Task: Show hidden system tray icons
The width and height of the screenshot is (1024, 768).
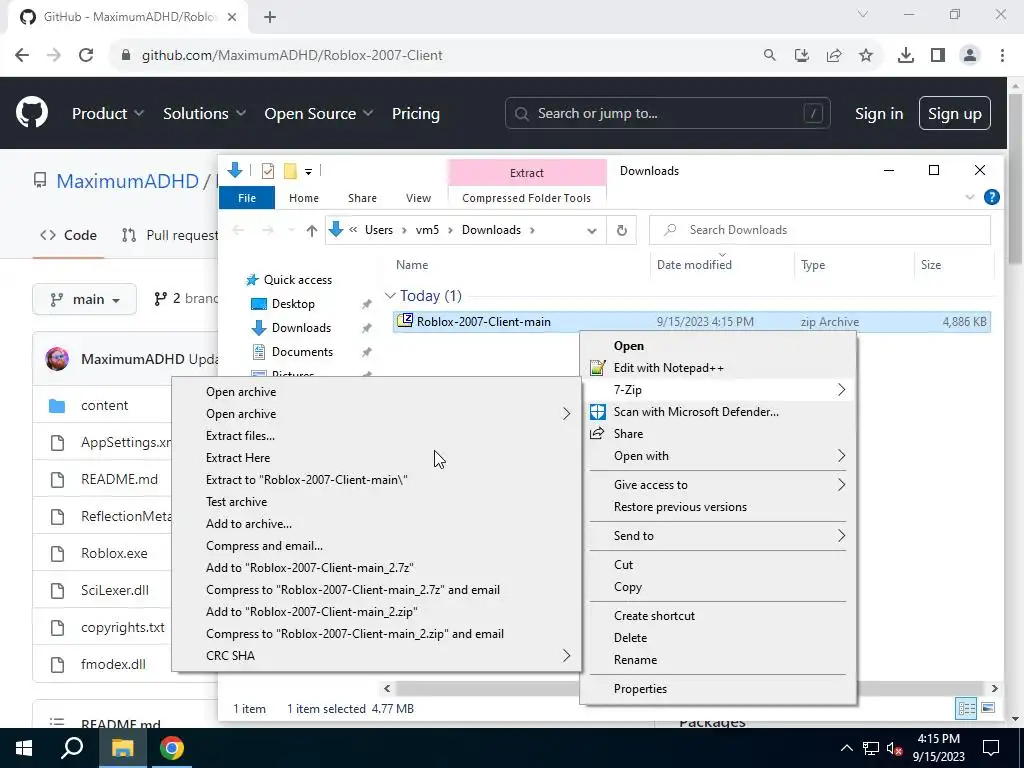Action: [x=846, y=748]
